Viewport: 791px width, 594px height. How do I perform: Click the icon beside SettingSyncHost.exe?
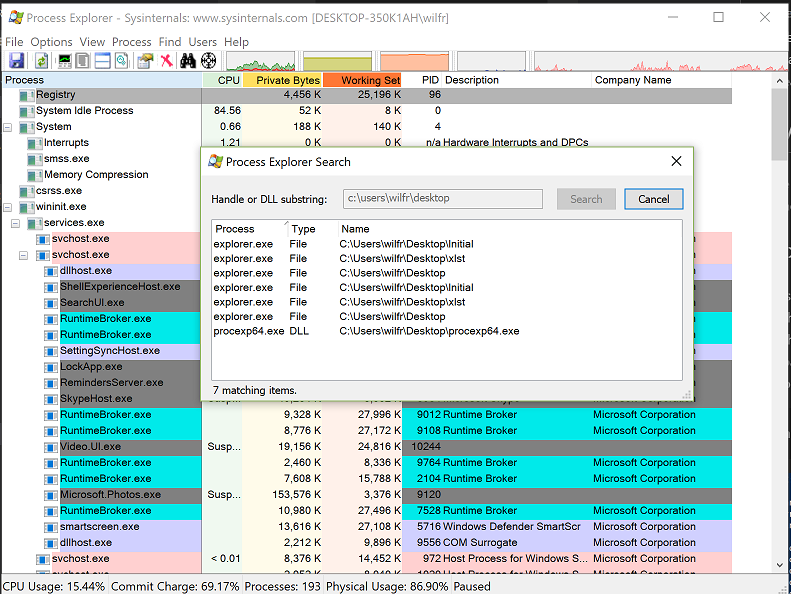click(x=50, y=351)
